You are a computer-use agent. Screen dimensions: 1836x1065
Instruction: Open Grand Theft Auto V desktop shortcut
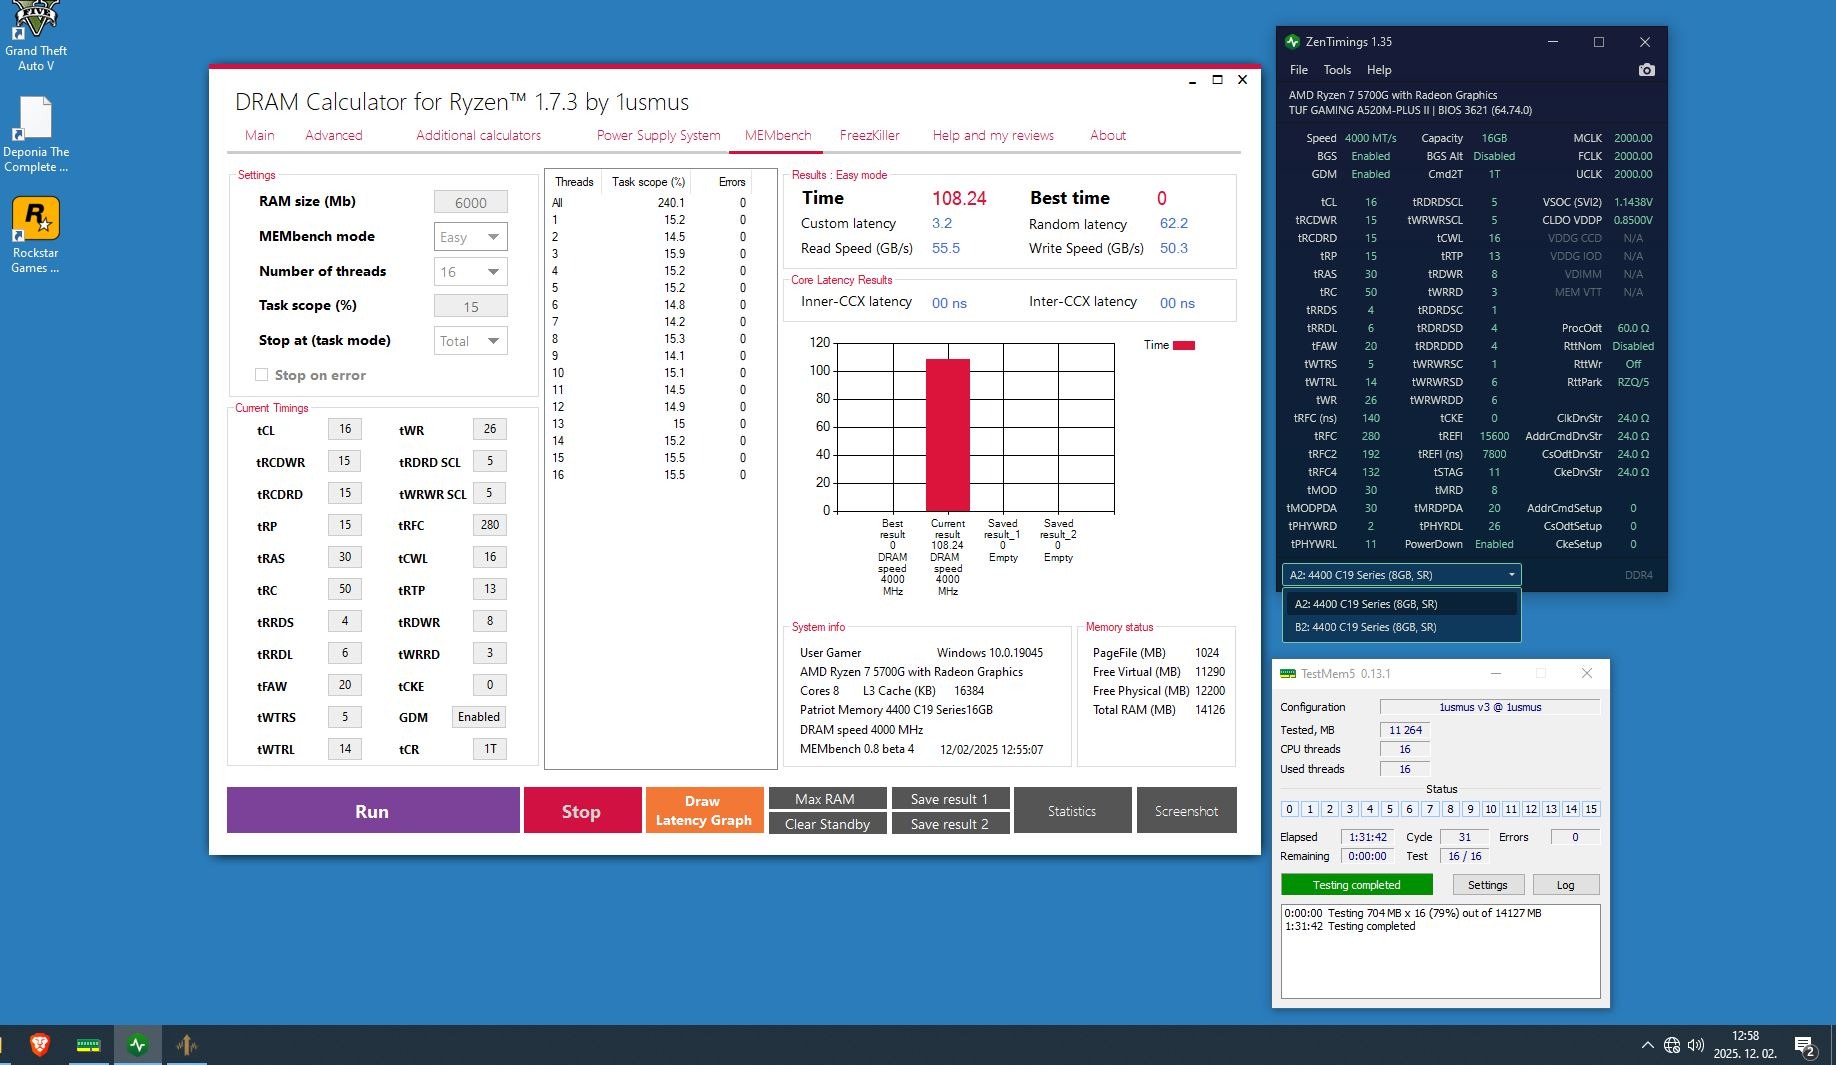tap(36, 37)
